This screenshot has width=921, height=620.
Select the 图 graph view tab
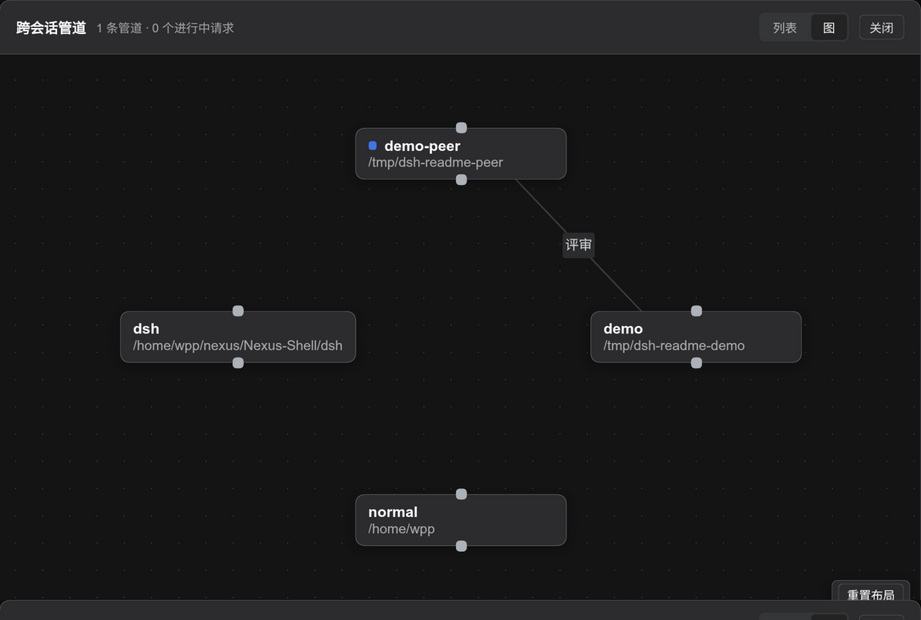[828, 28]
